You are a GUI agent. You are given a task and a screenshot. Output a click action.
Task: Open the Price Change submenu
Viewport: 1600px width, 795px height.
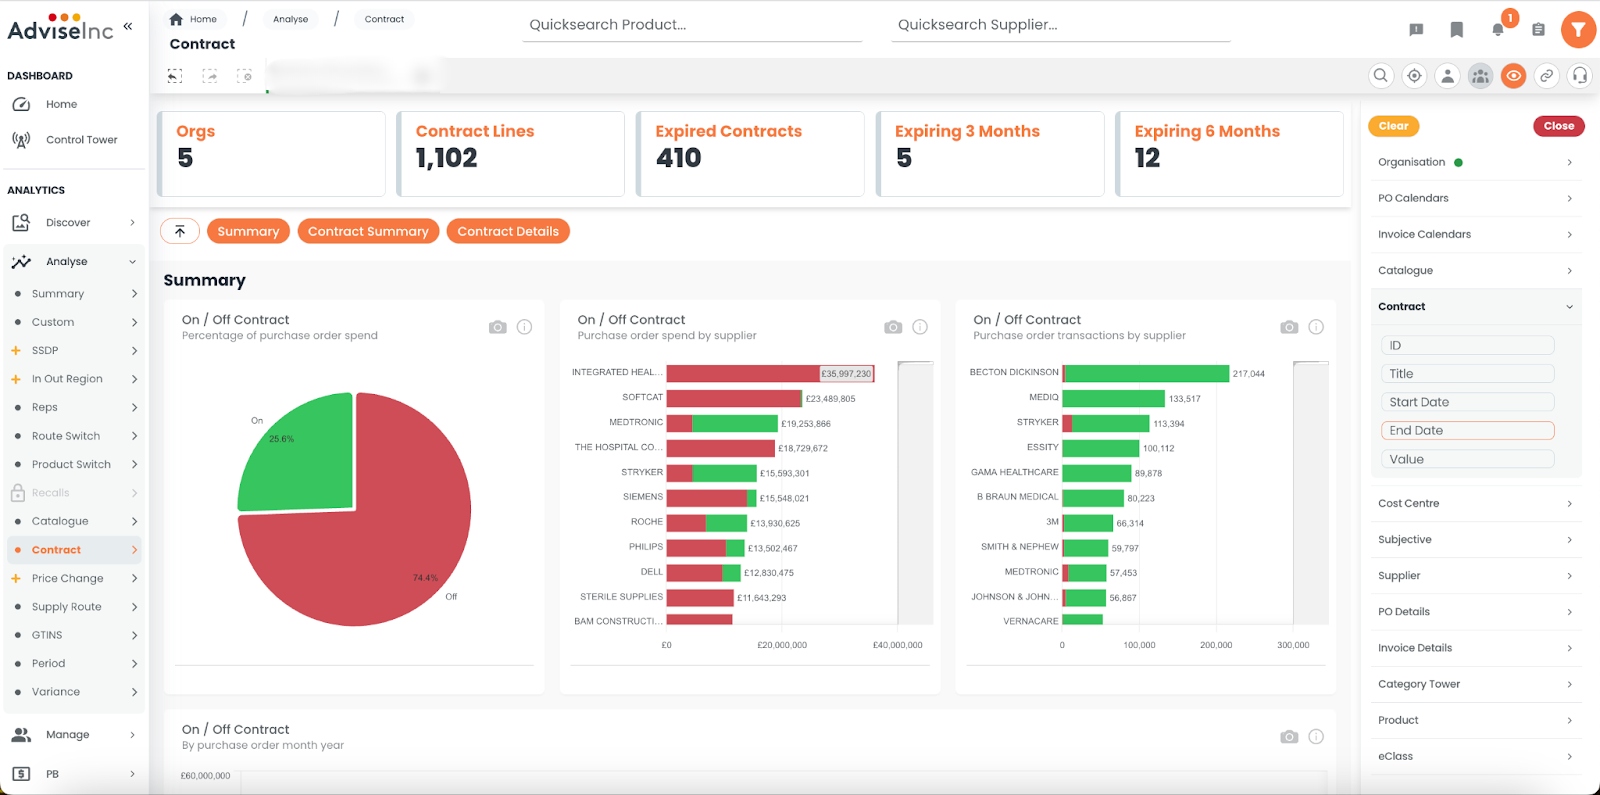pyautogui.click(x=74, y=578)
